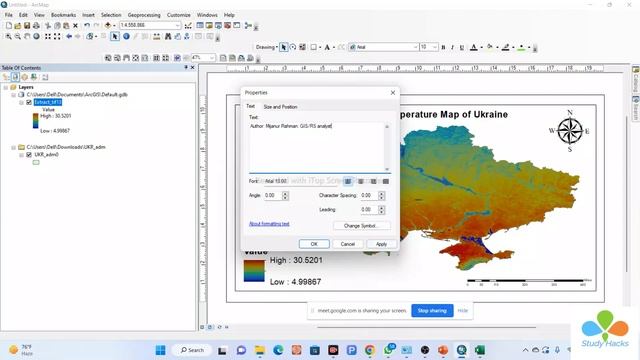Open the Drawing menu dropdown
Screen dimensions: 640x360
click(x=267, y=47)
